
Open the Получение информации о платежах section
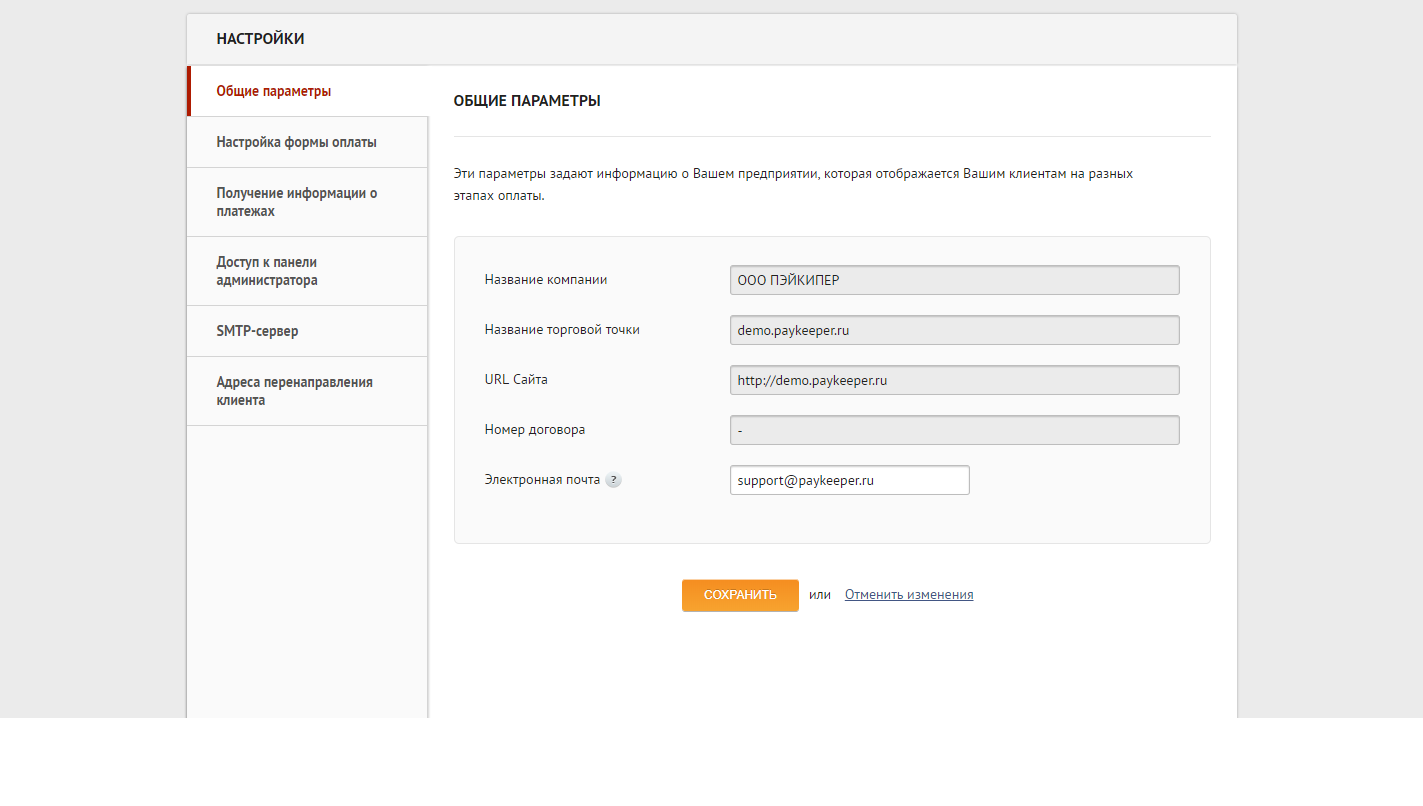(x=297, y=201)
